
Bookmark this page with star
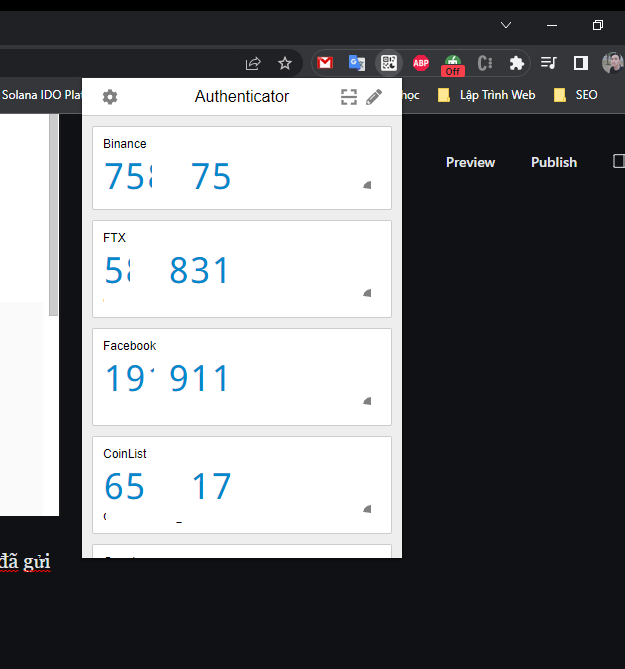click(x=285, y=63)
